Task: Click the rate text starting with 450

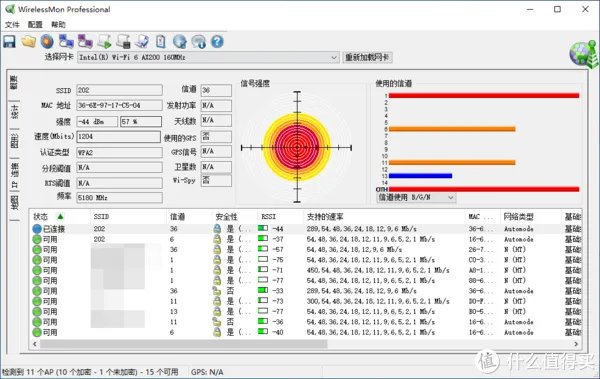Action: click(x=378, y=270)
